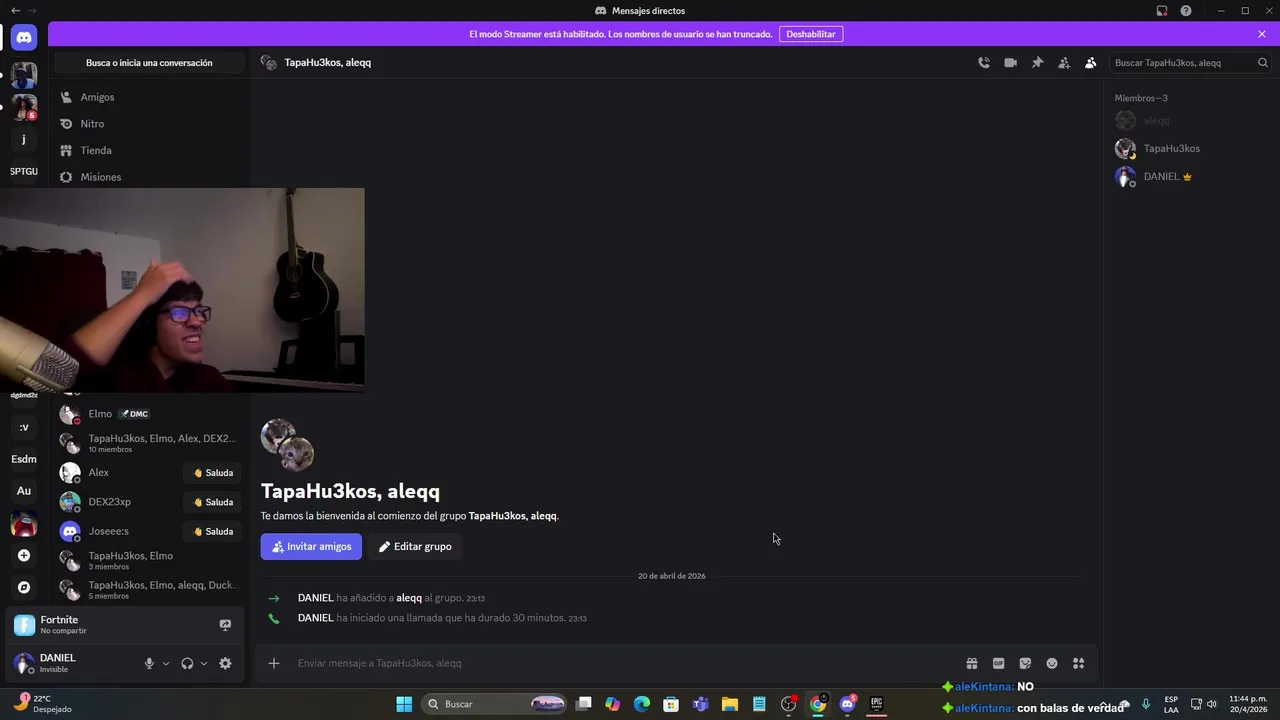Open Misiones in the sidebar

(x=149, y=177)
